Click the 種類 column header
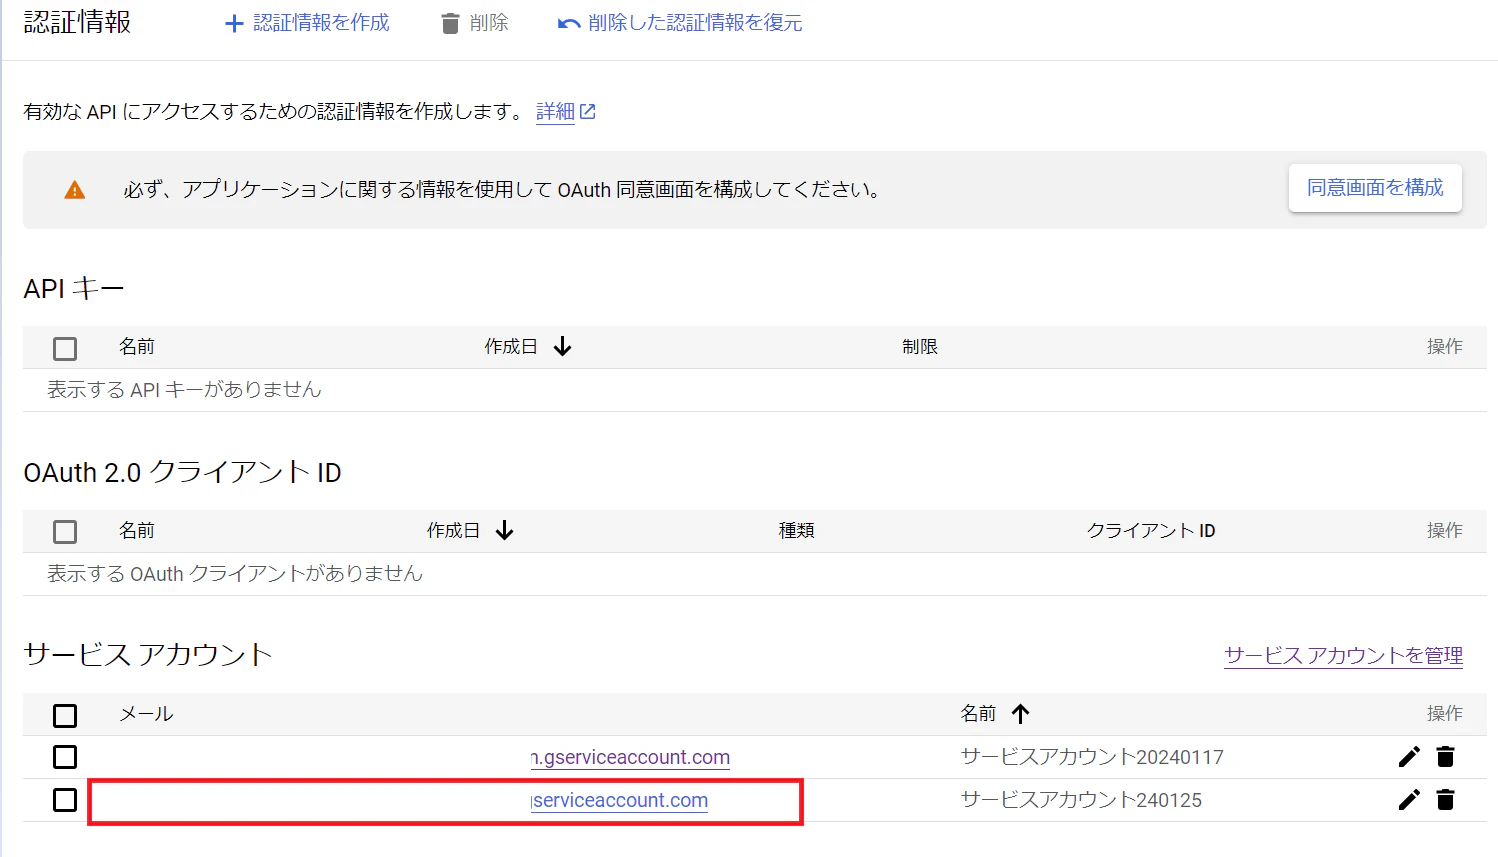Viewport: 1498px width, 857px height. 797,531
